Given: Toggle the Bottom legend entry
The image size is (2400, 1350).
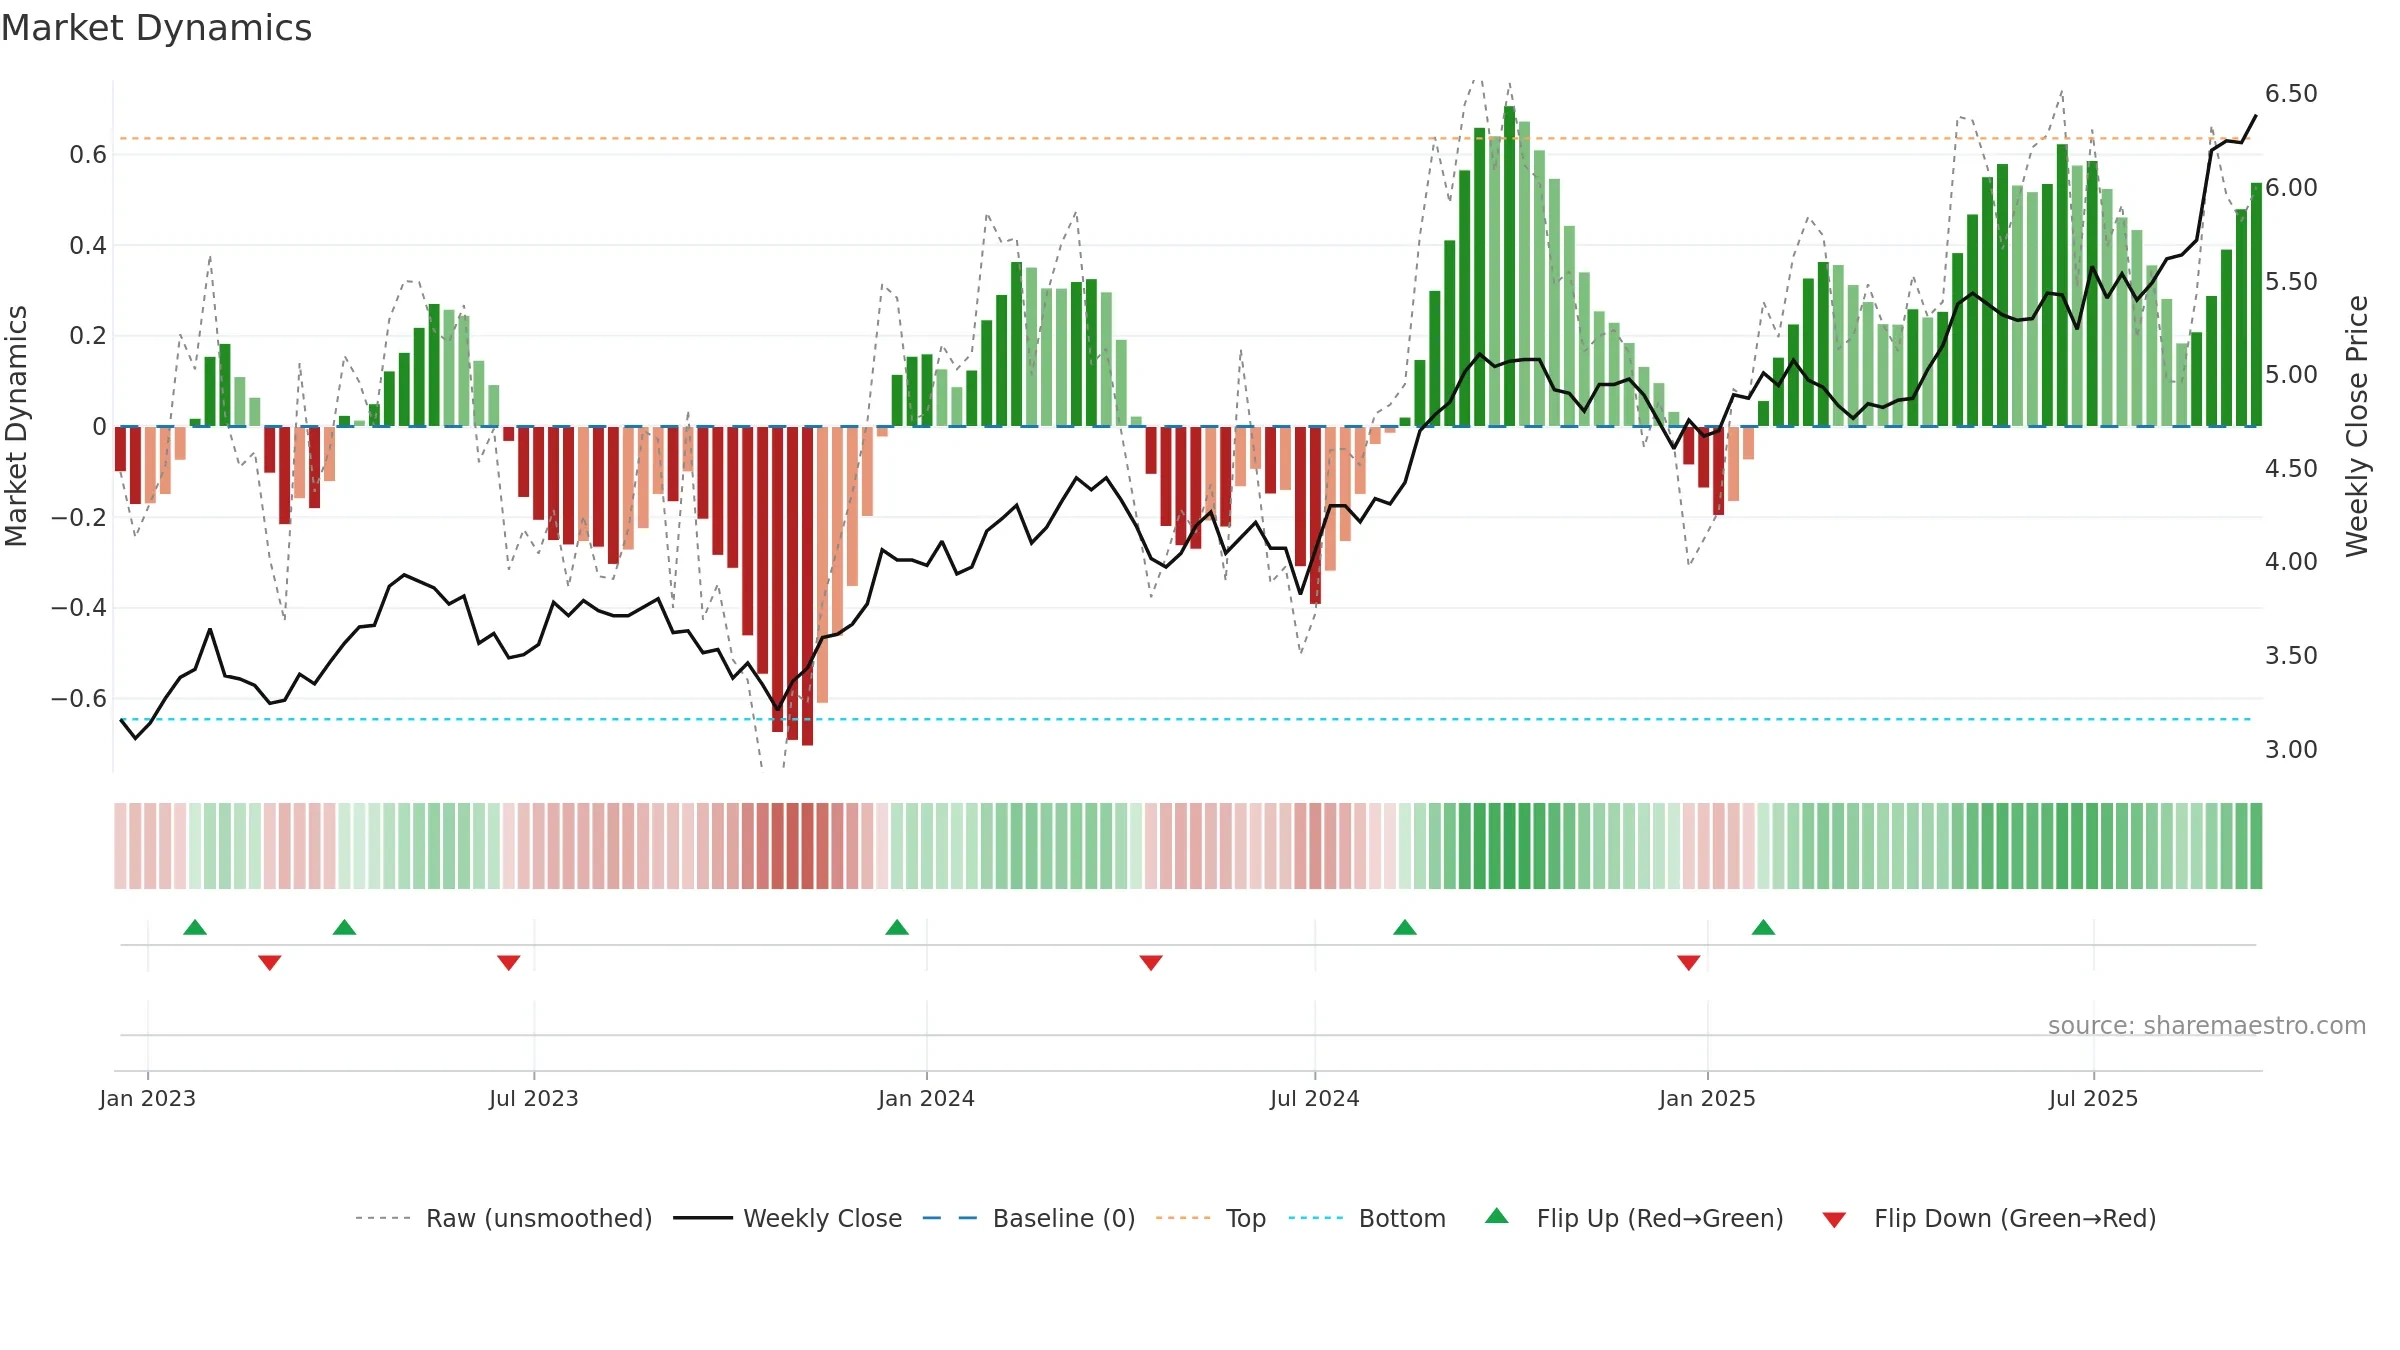Looking at the screenshot, I should [1367, 1218].
